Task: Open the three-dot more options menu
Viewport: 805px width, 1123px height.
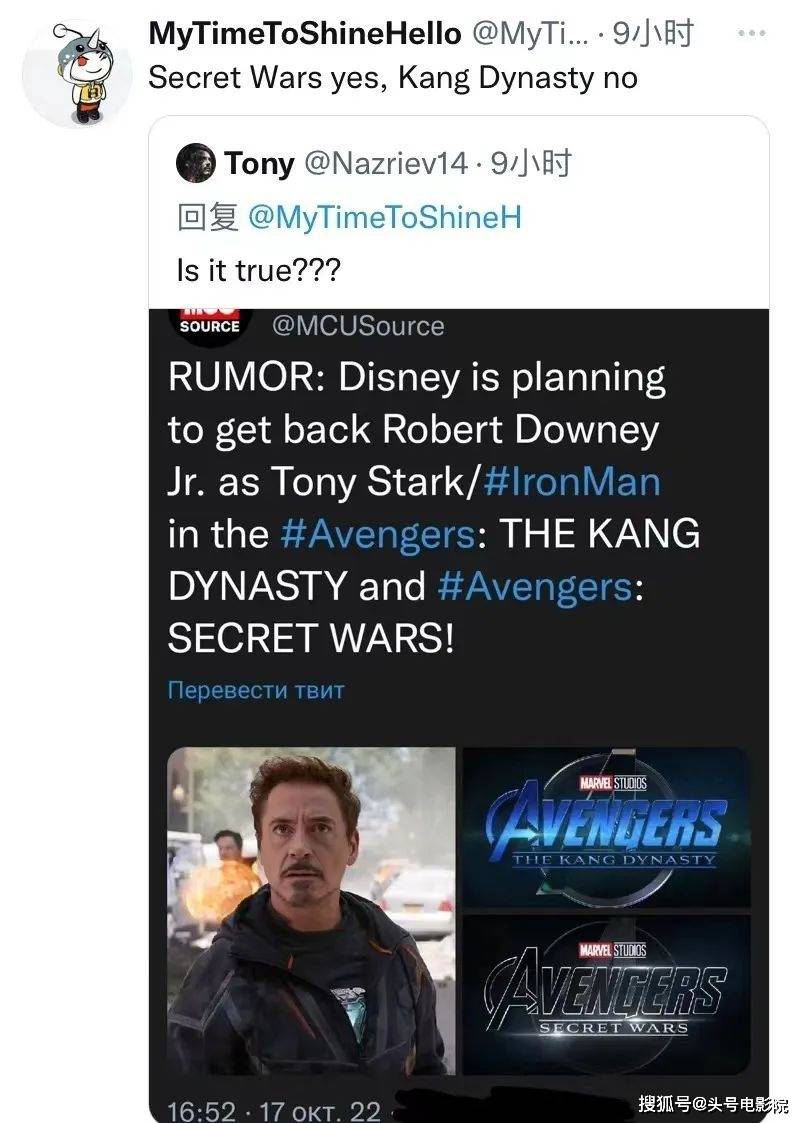Action: click(x=751, y=33)
